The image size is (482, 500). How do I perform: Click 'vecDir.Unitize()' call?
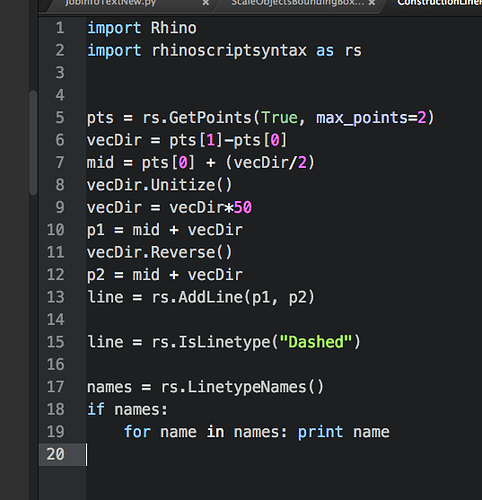(159, 185)
